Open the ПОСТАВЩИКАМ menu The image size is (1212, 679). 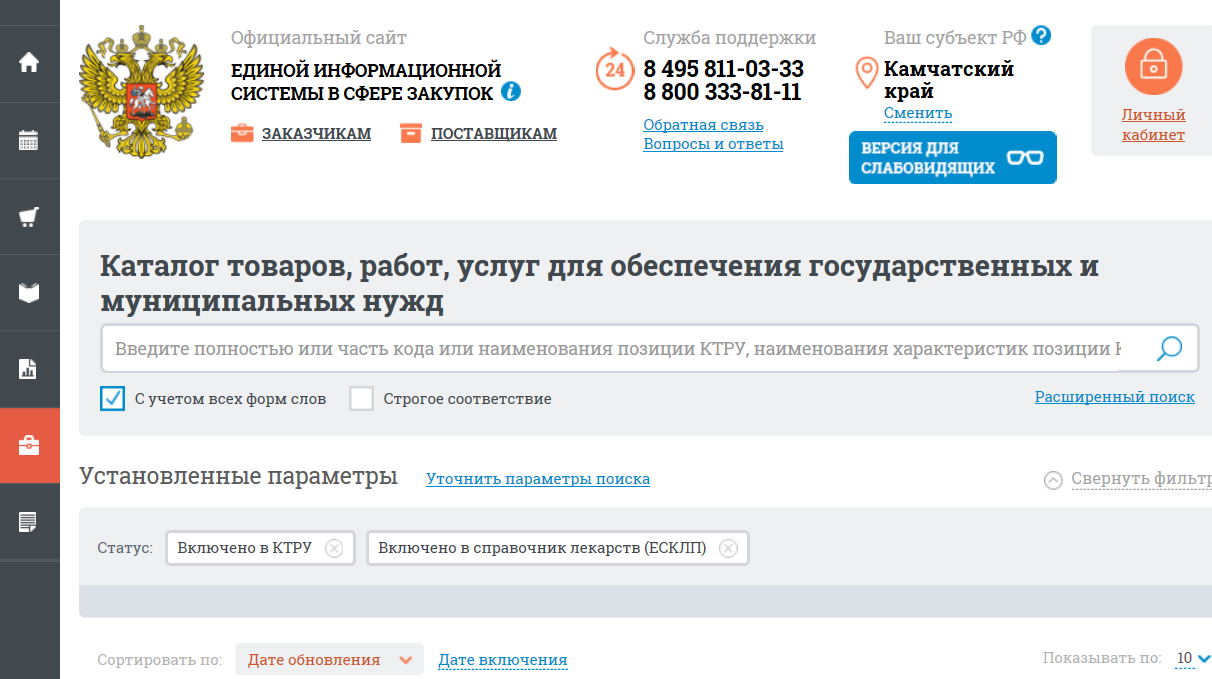(x=494, y=133)
